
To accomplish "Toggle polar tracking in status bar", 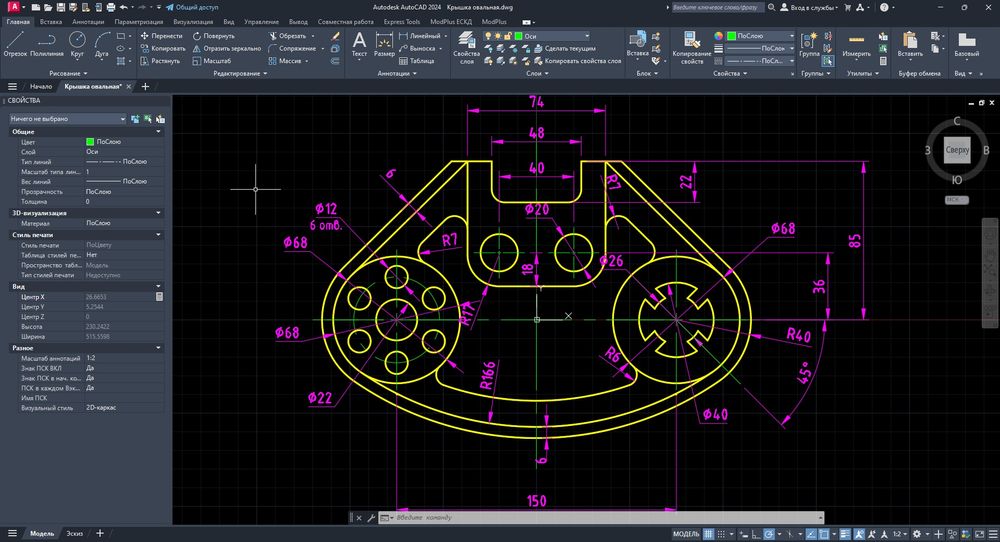I will (x=770, y=534).
